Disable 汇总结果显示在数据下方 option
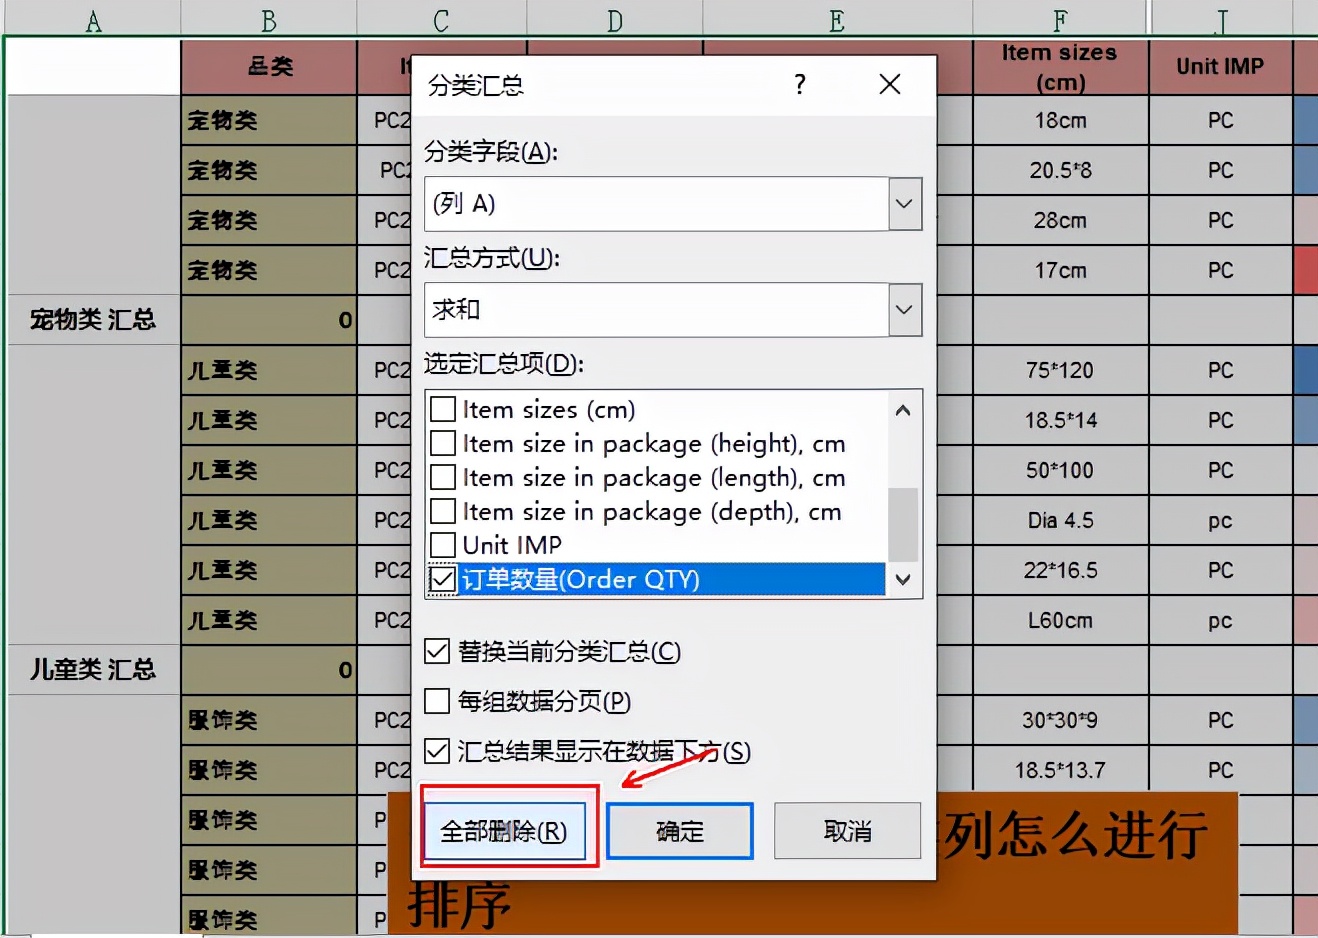This screenshot has height=938, width=1318. 437,752
